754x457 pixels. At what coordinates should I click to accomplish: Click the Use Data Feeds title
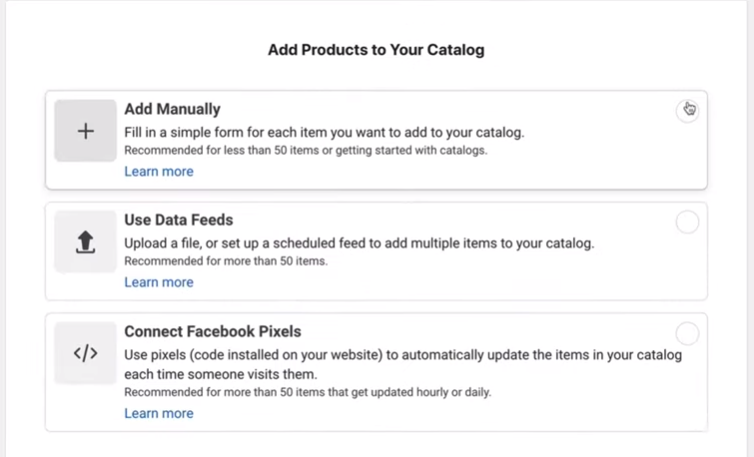pyautogui.click(x=178, y=220)
